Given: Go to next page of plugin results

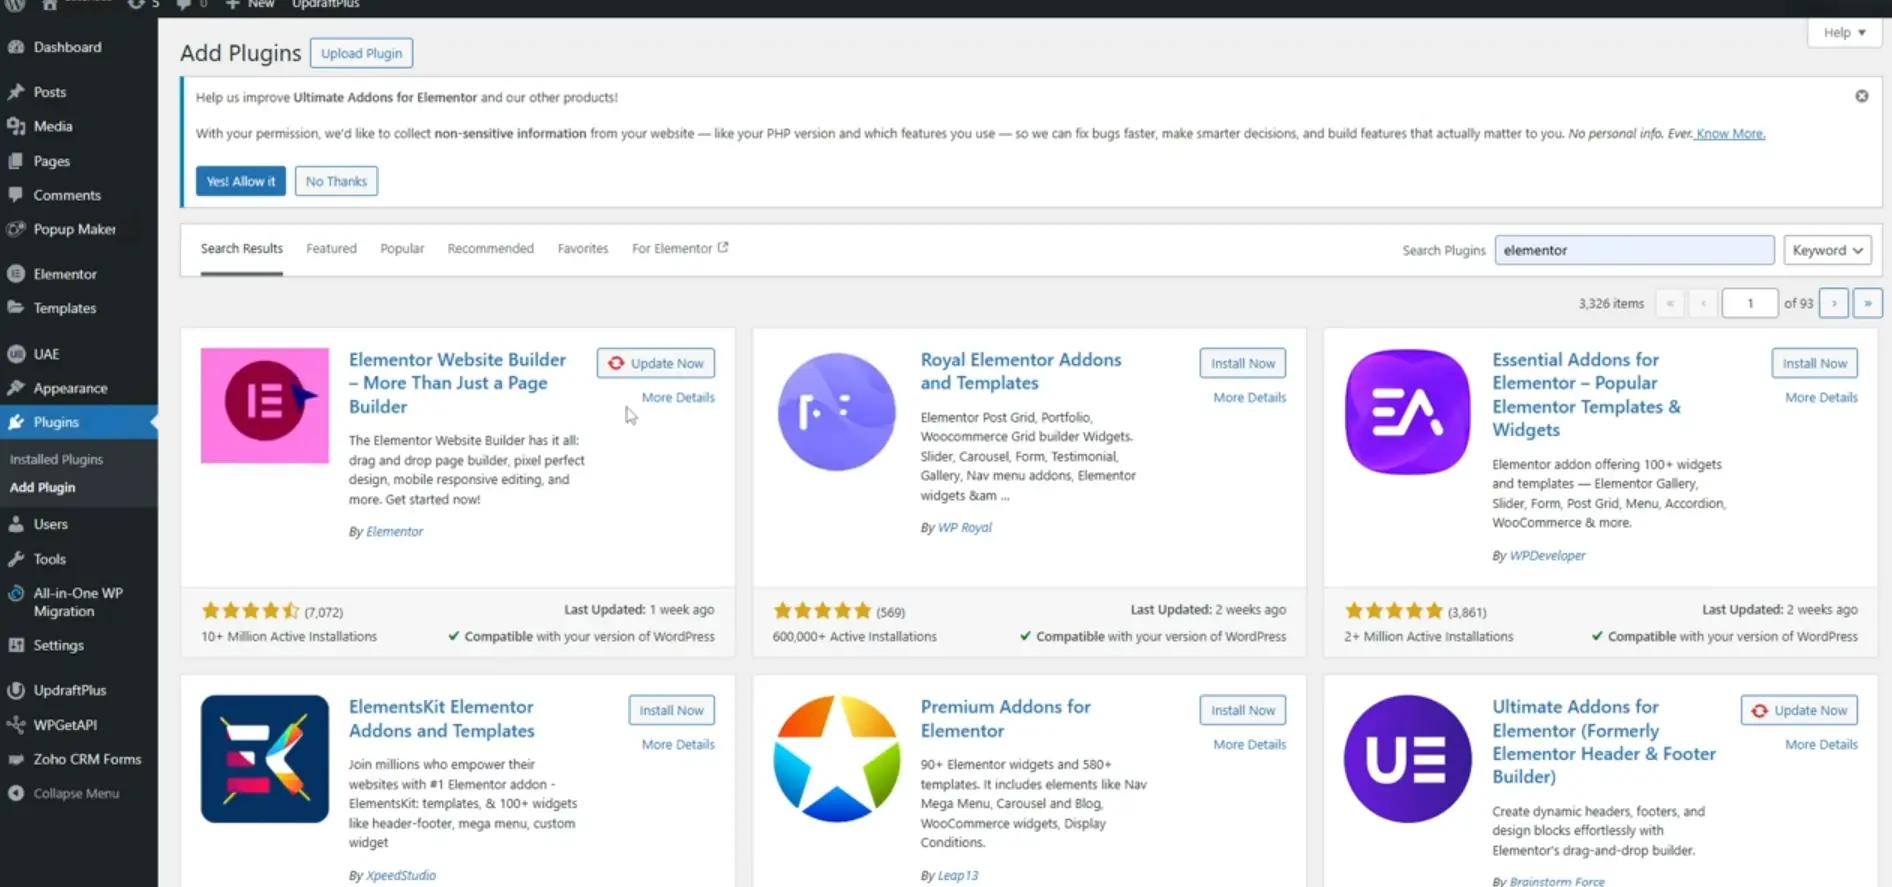Looking at the screenshot, I should pos(1834,303).
